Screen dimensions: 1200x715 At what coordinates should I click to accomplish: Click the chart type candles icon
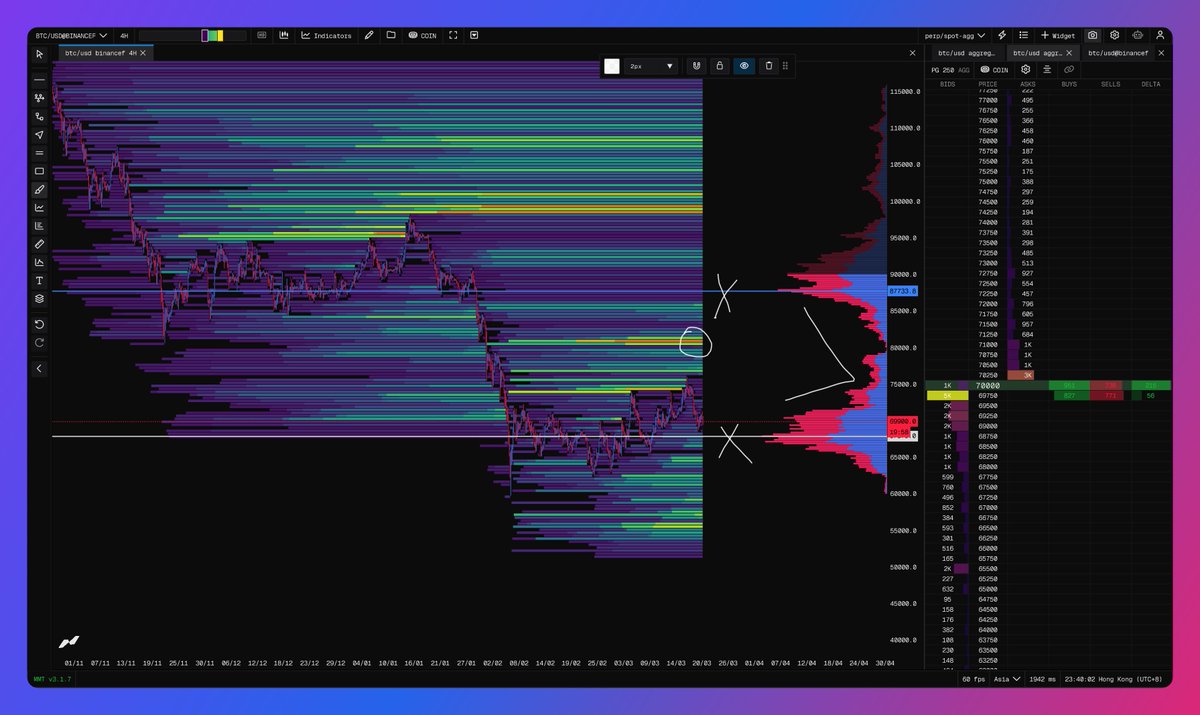point(262,35)
